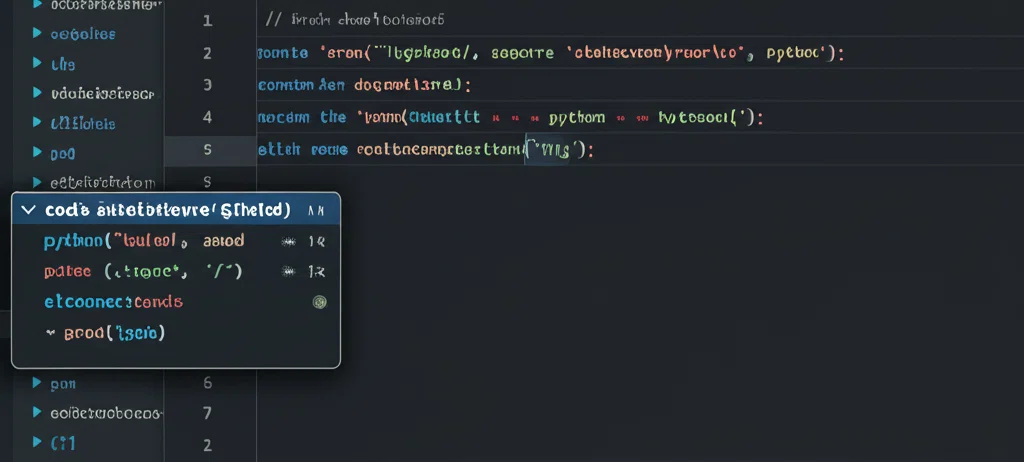Screen dimensions: 1024x462
Task: Expand the "eoidetwoboeces" sidebar item arrow
Action: tap(37, 413)
